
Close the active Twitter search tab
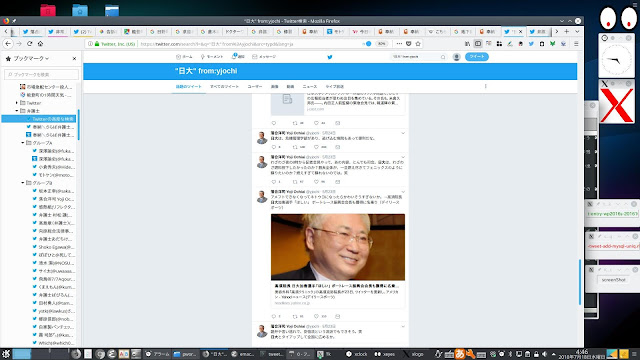tap(520, 32)
